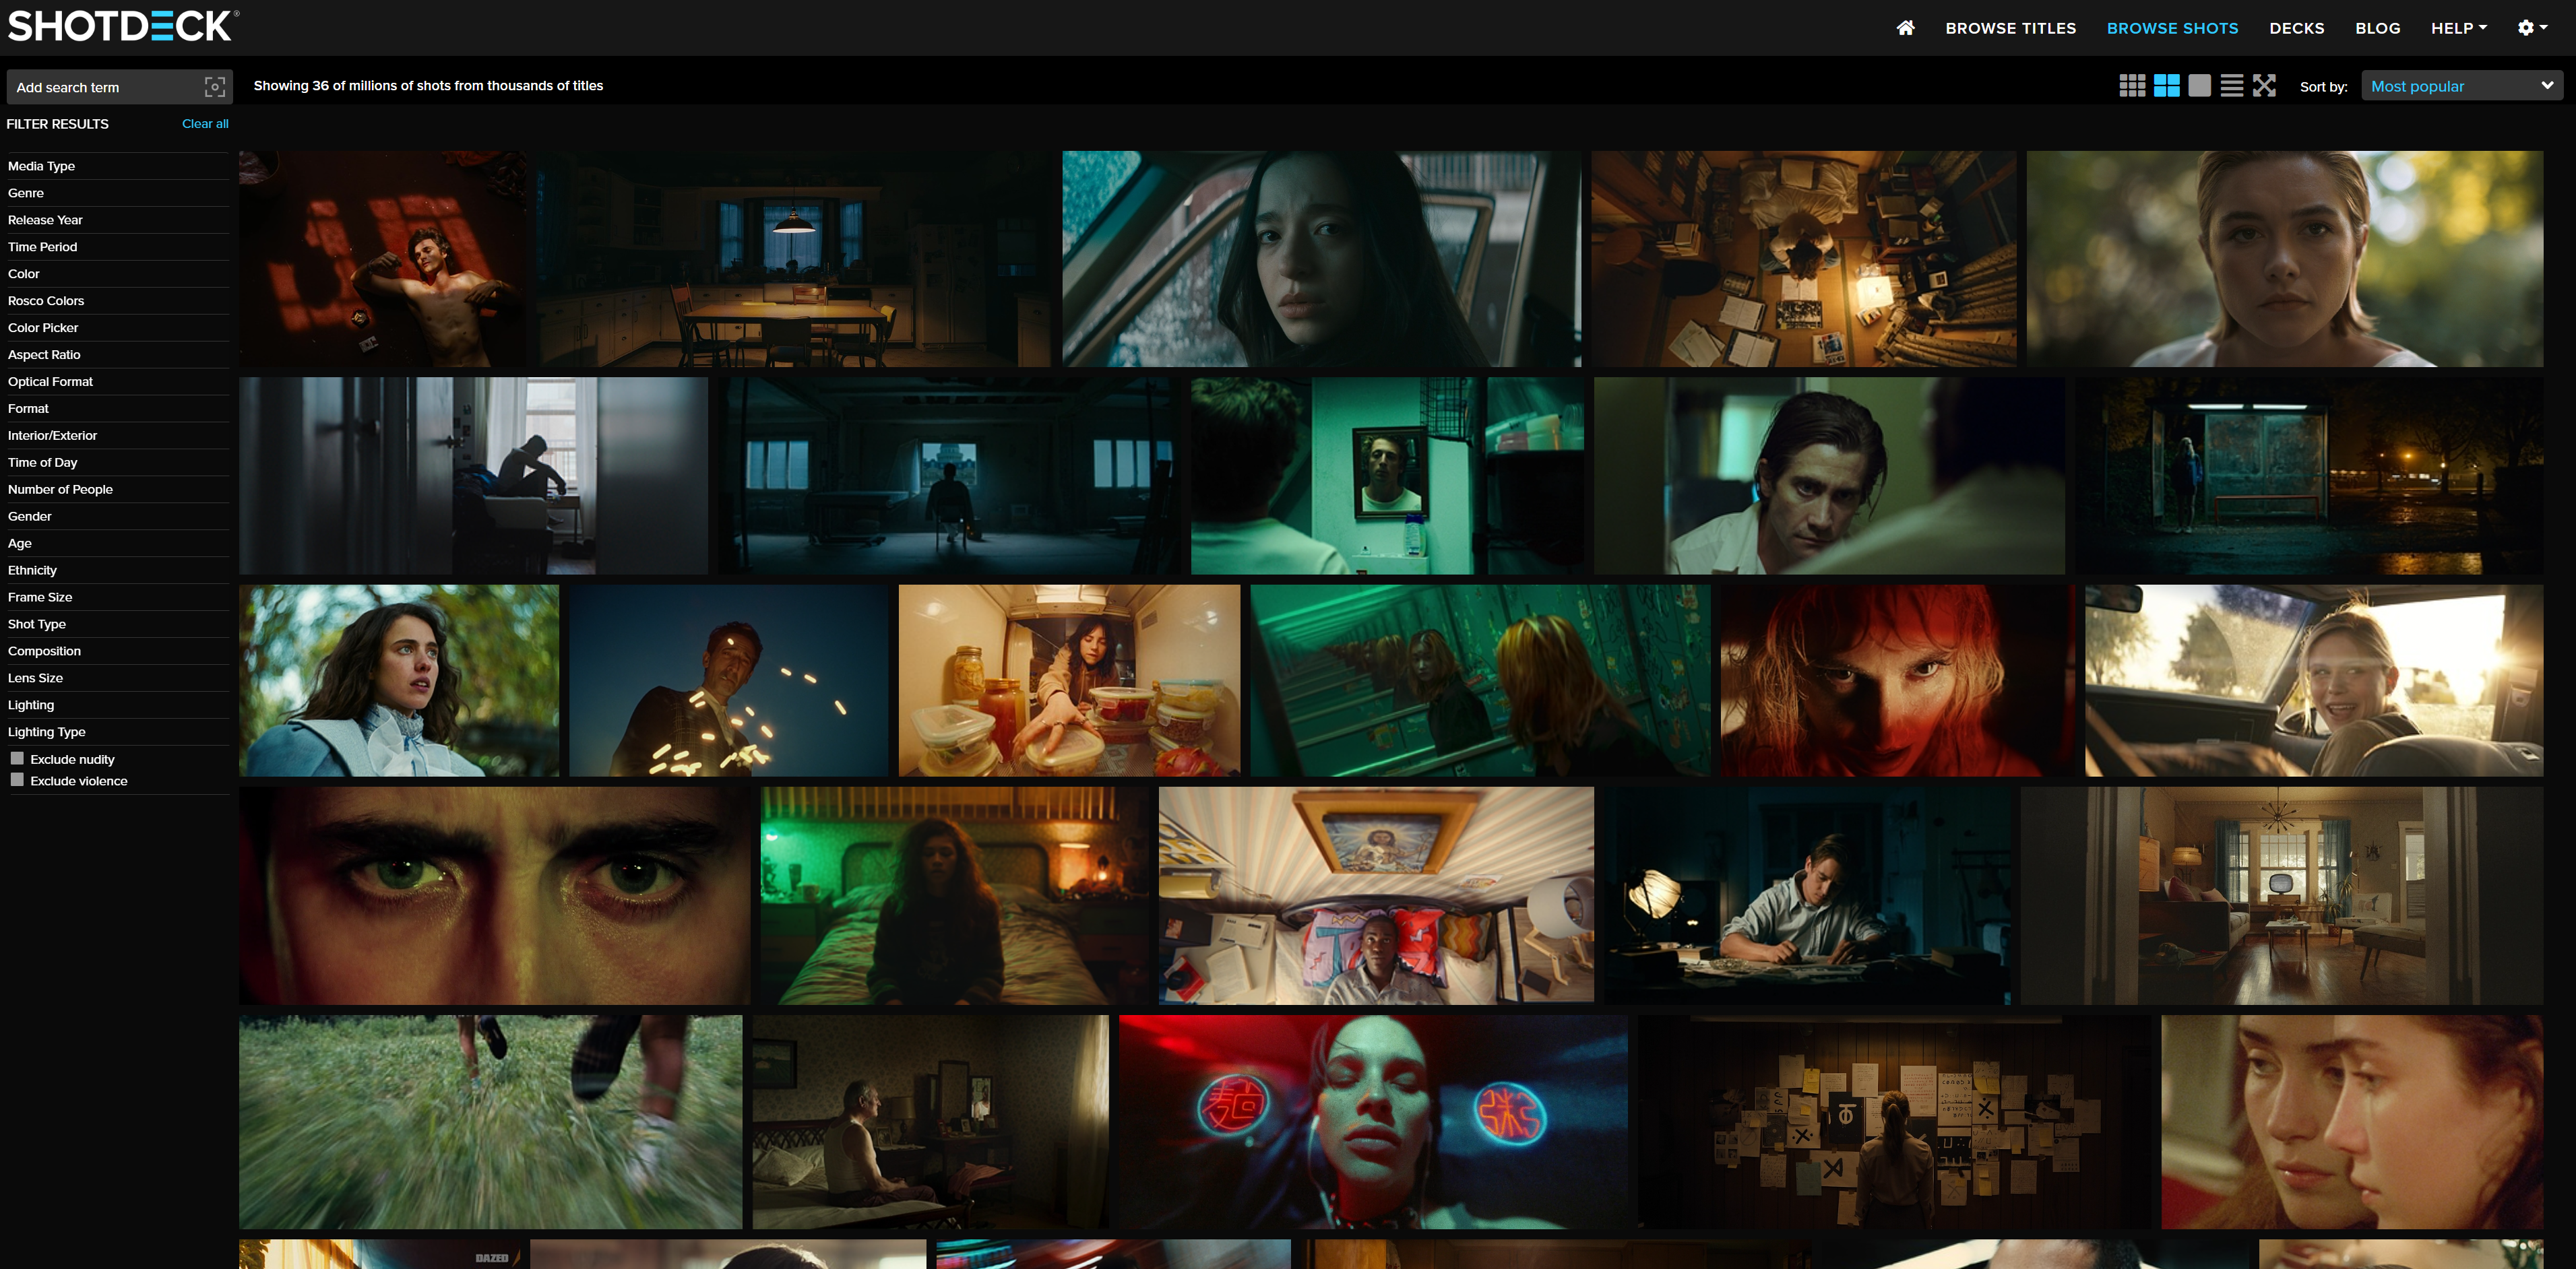The width and height of the screenshot is (2576, 1269).
Task: Expand the Format filter
Action: 118,409
